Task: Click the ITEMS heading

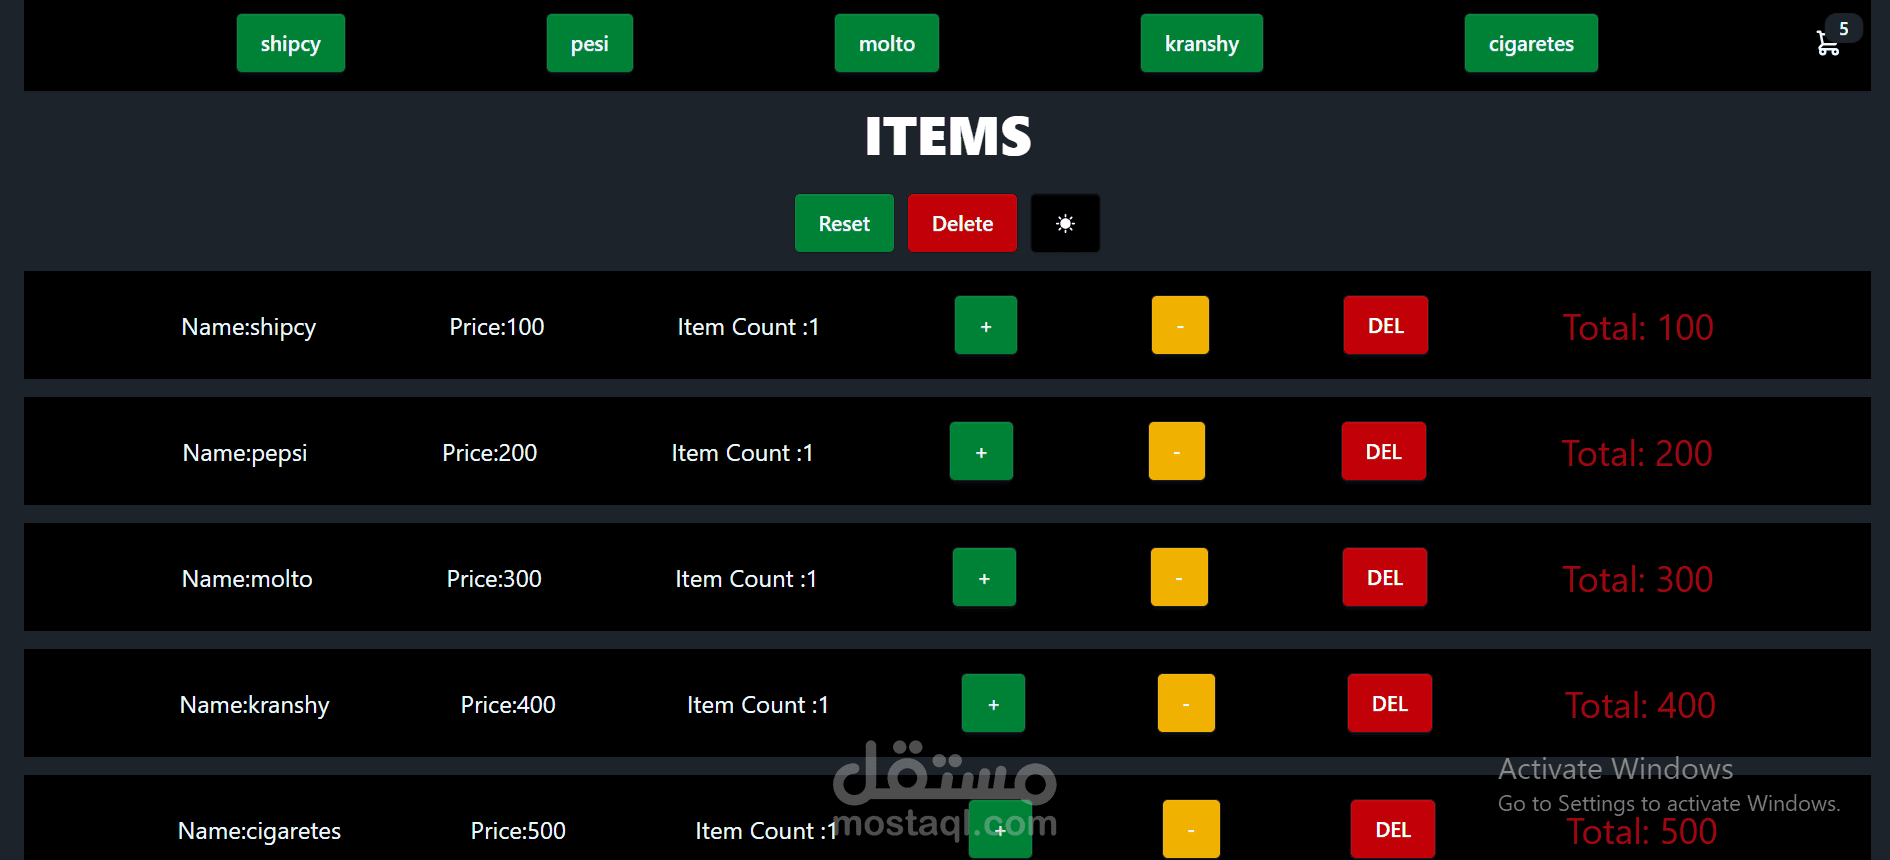Action: tap(947, 136)
